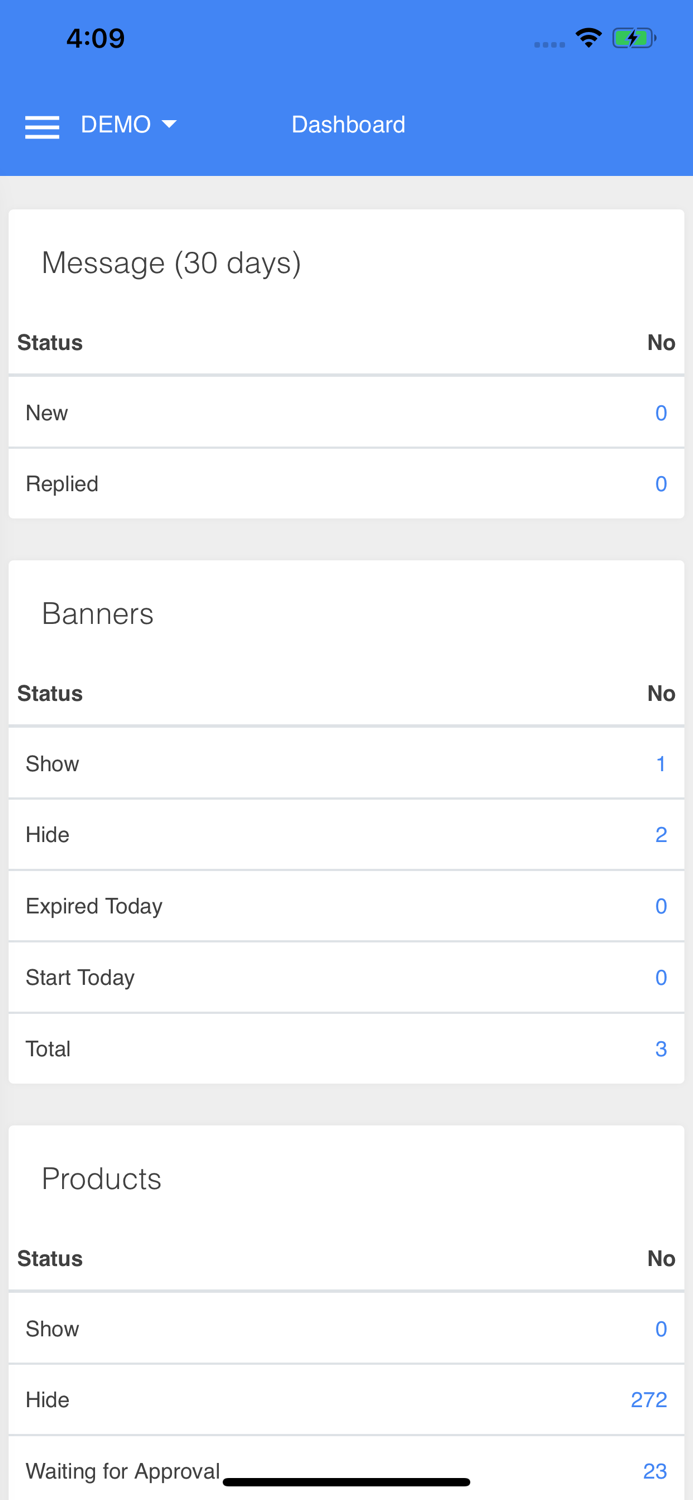Tap the battery charging indicator
This screenshot has width=693, height=1500.
(634, 36)
